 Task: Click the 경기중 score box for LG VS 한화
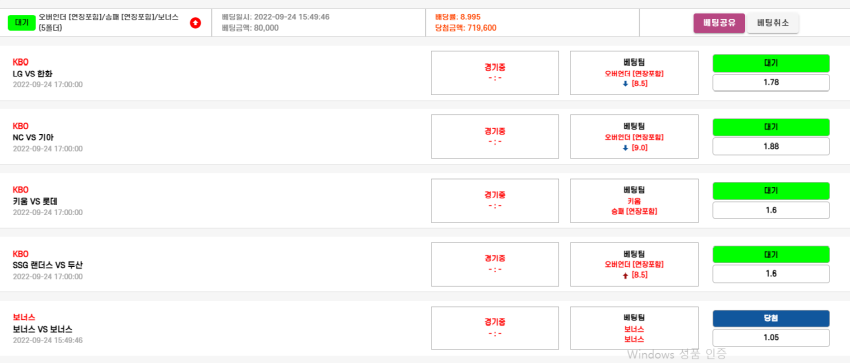tap(495, 73)
